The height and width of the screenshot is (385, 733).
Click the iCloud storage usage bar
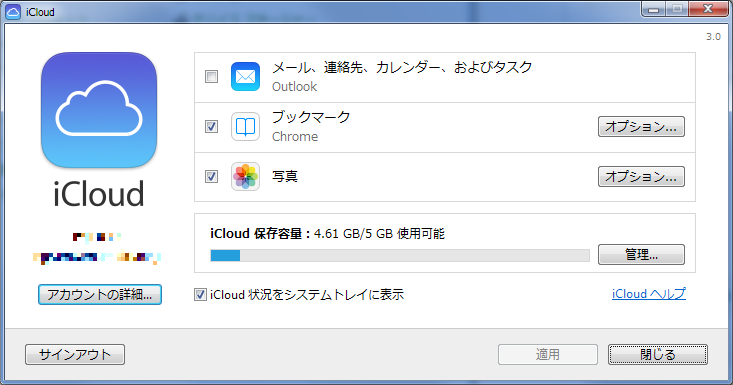(x=400, y=256)
